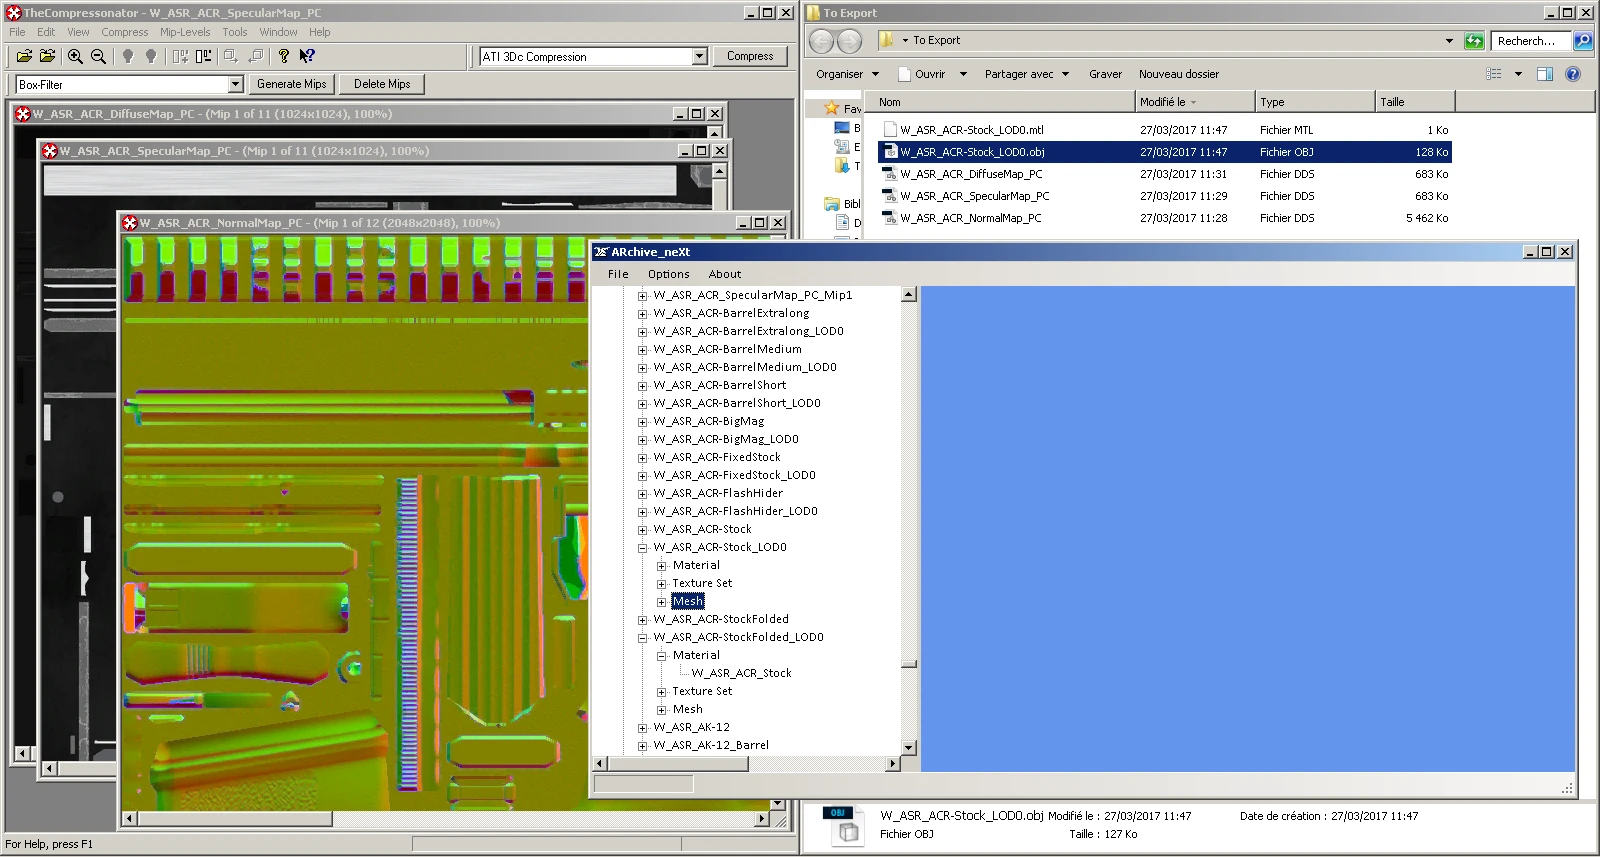The width and height of the screenshot is (1600, 857).
Task: Click the first open folder toolbar icon
Action: click(24, 57)
